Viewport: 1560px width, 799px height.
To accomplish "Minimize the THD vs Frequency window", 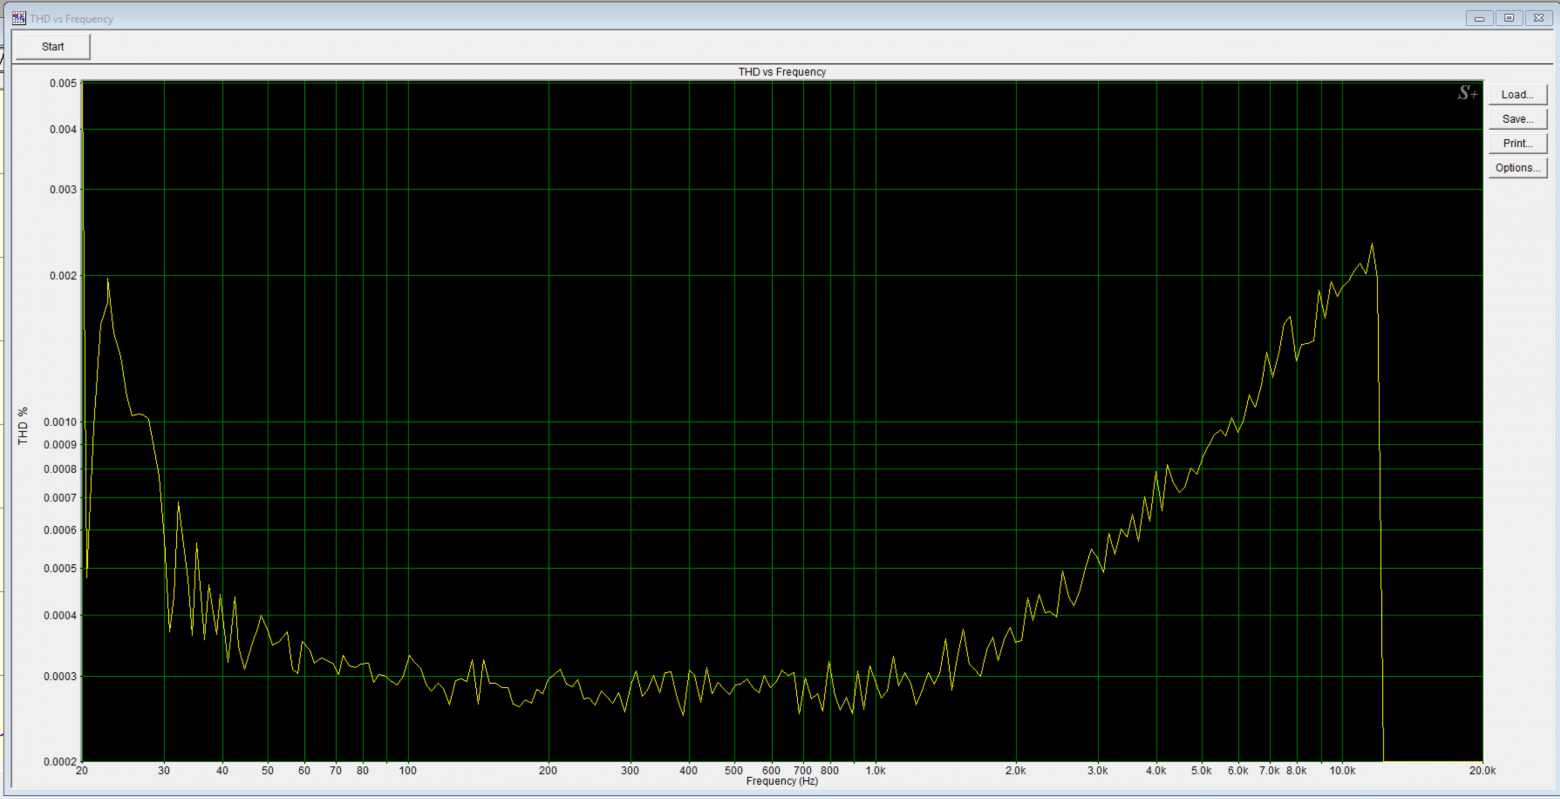I will click(x=1480, y=18).
